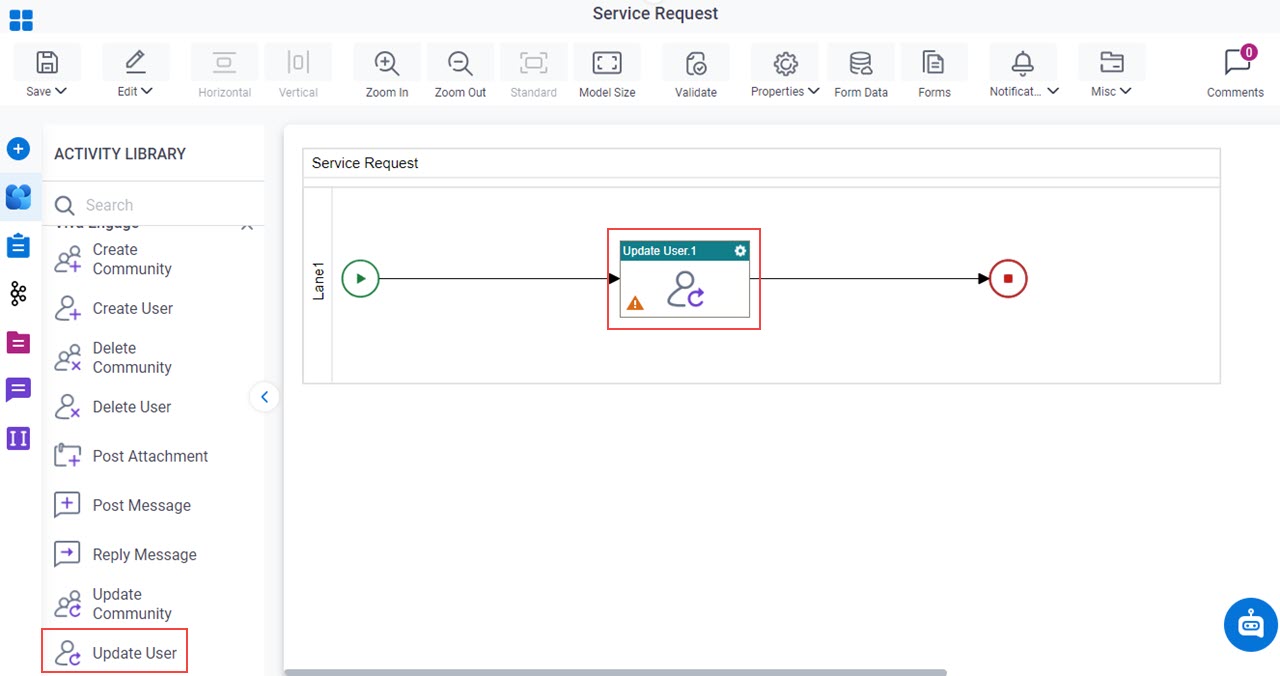Viewport: 1280px width, 676px height.
Task: Expand the Properties dropdown arrow
Action: pos(814,91)
